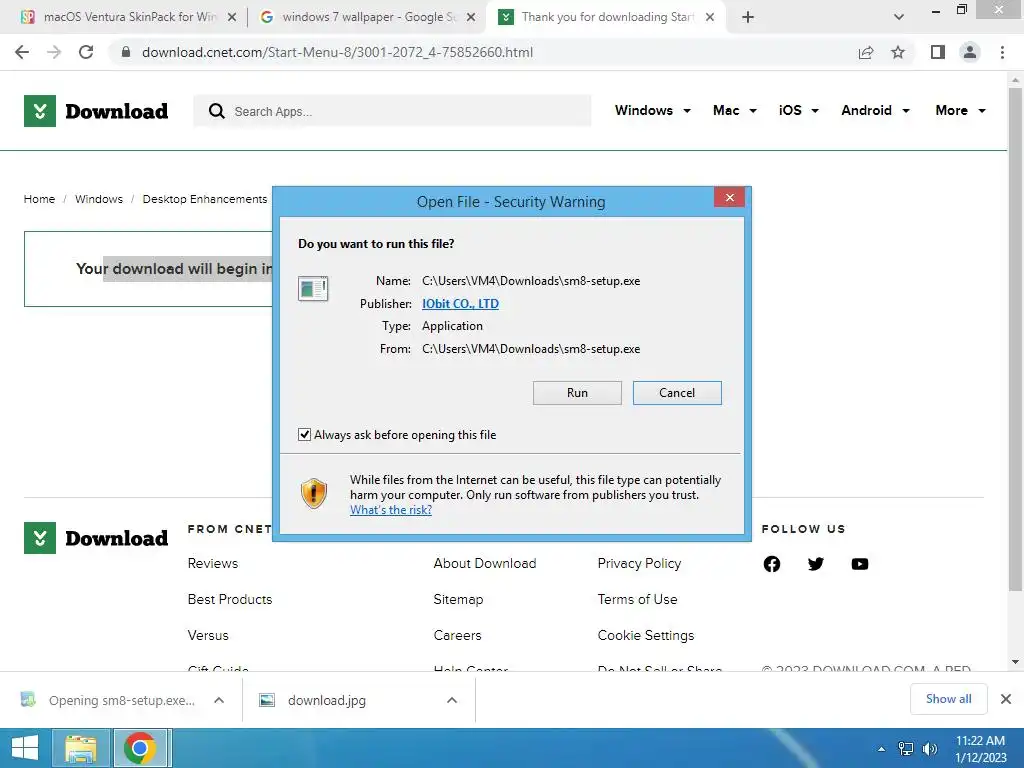Click the green Download logo in header
This screenshot has height=768, width=1024.
point(96,111)
